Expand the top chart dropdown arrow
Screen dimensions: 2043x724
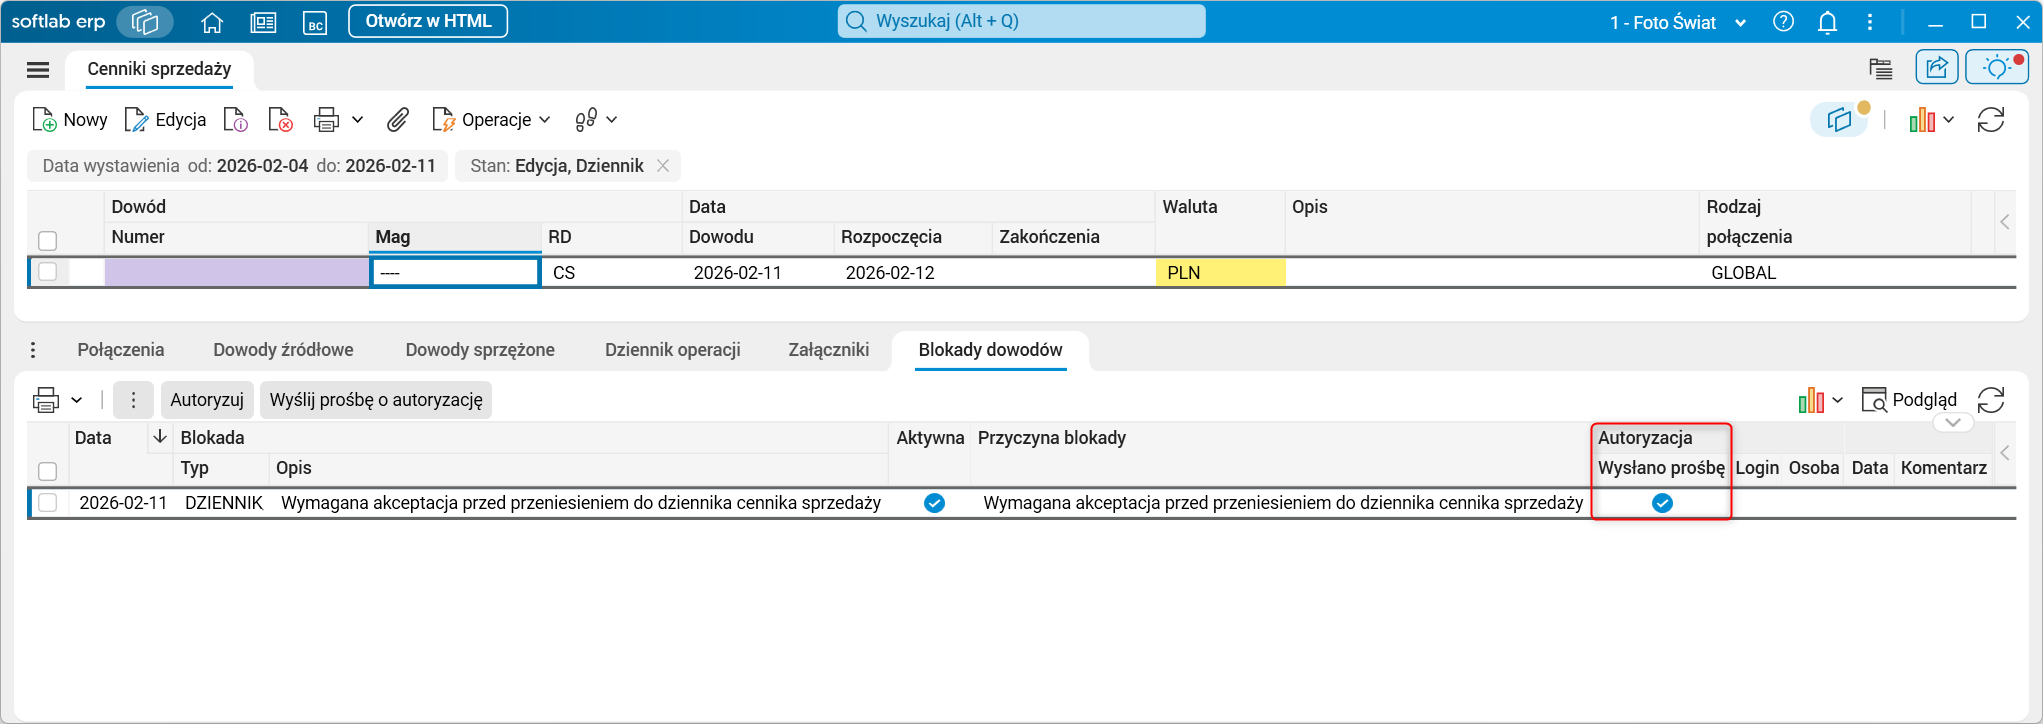point(1948,120)
